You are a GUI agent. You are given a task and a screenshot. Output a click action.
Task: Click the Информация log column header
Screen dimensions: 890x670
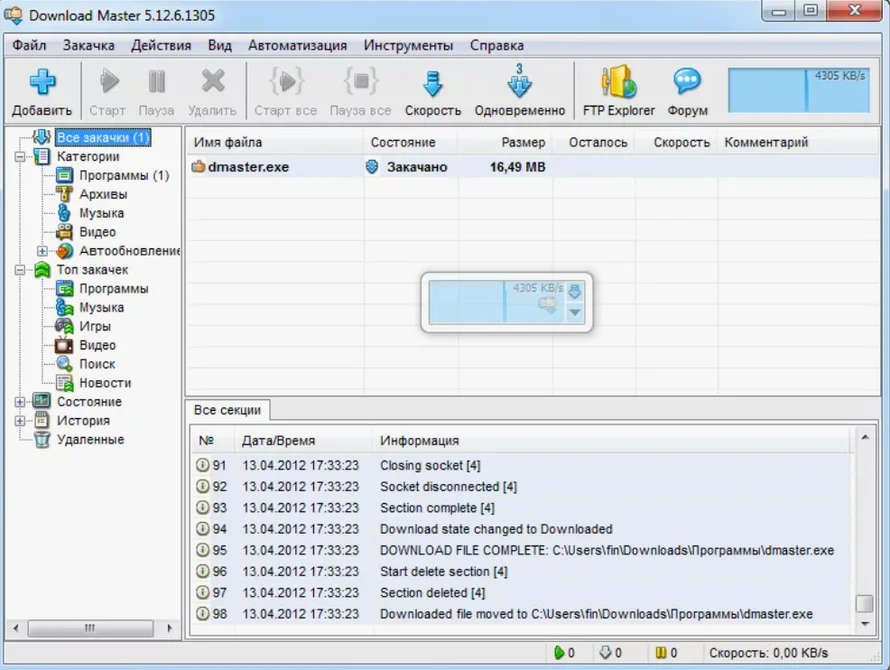(x=612, y=441)
